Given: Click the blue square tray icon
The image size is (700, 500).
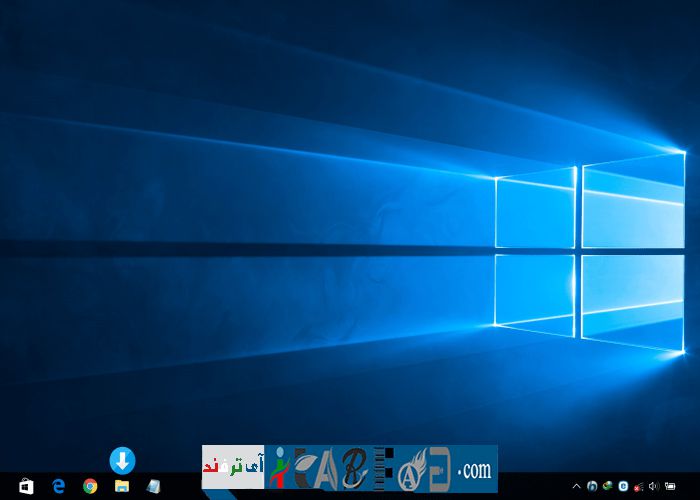Looking at the screenshot, I should (x=623, y=486).
